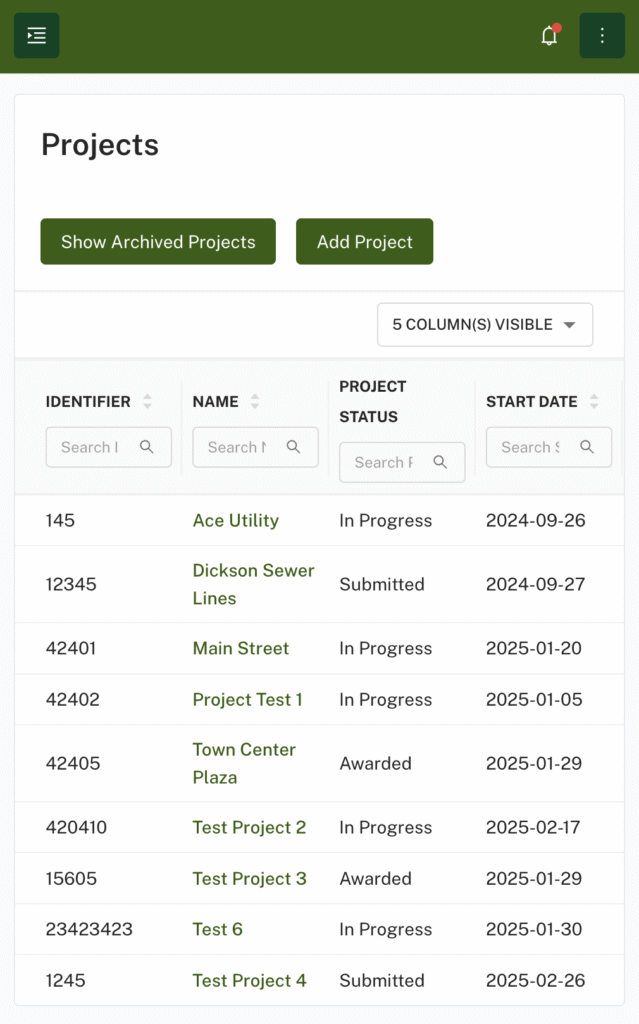Screen dimensions: 639x1024
Task: Click Awarded status for Town Center Plaza
Action: coord(376,763)
